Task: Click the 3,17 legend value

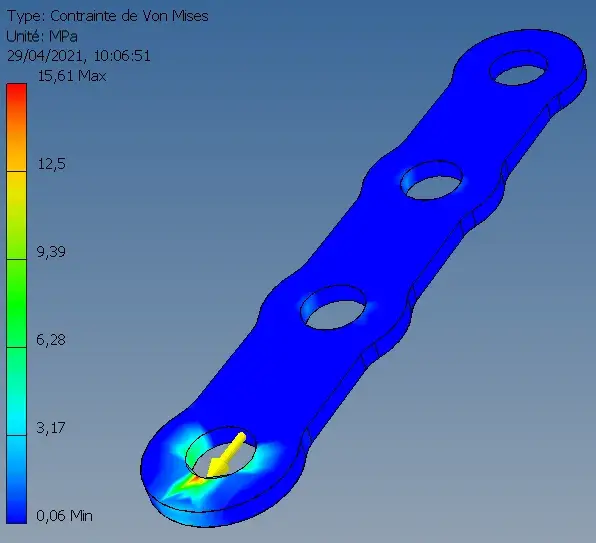Action: pos(51,427)
